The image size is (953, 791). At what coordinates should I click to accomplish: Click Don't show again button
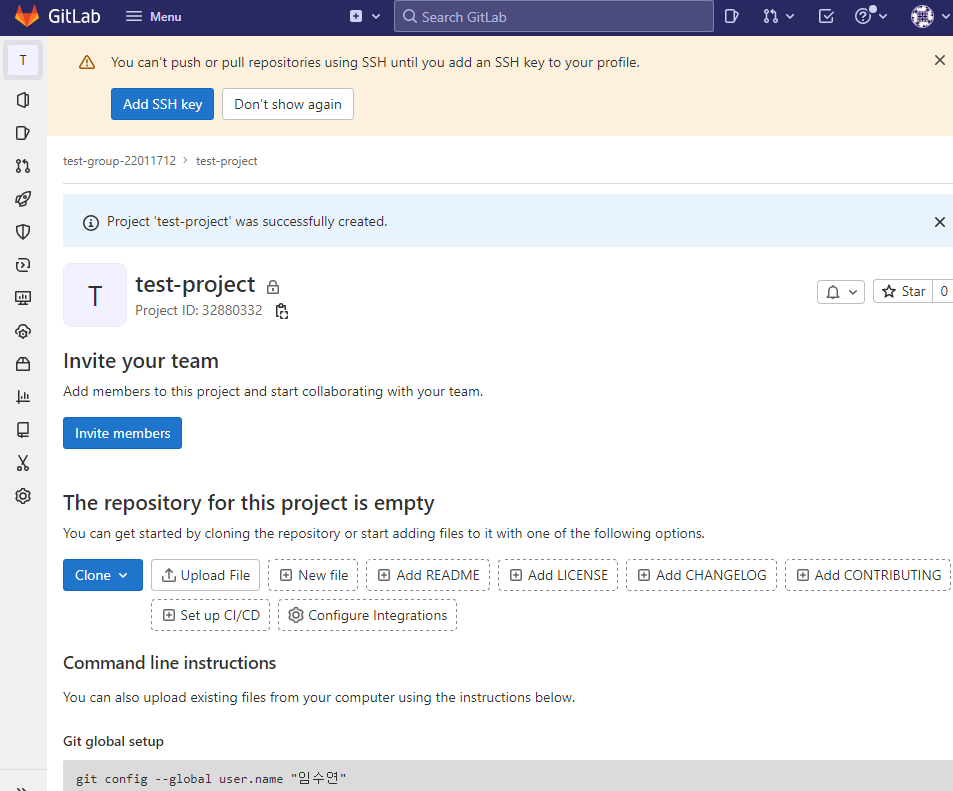(287, 104)
